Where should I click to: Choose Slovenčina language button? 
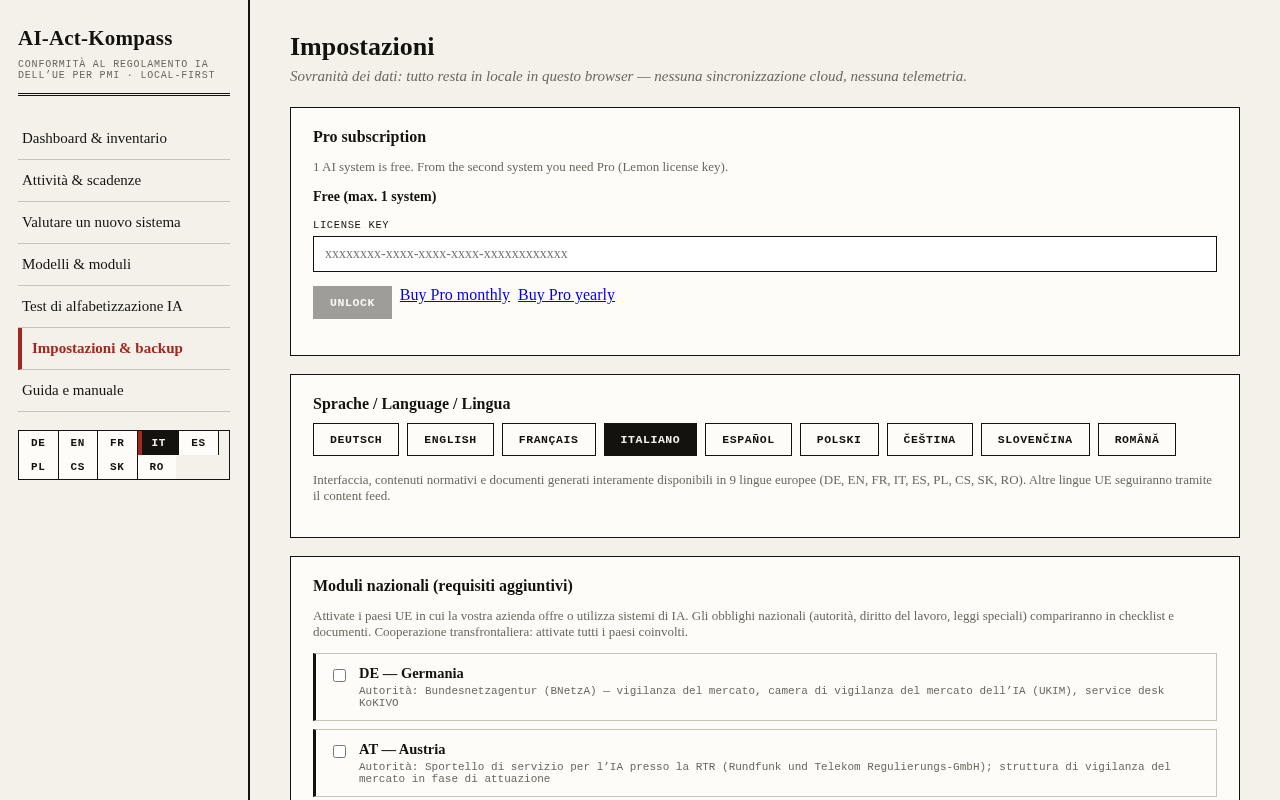pos(1035,440)
